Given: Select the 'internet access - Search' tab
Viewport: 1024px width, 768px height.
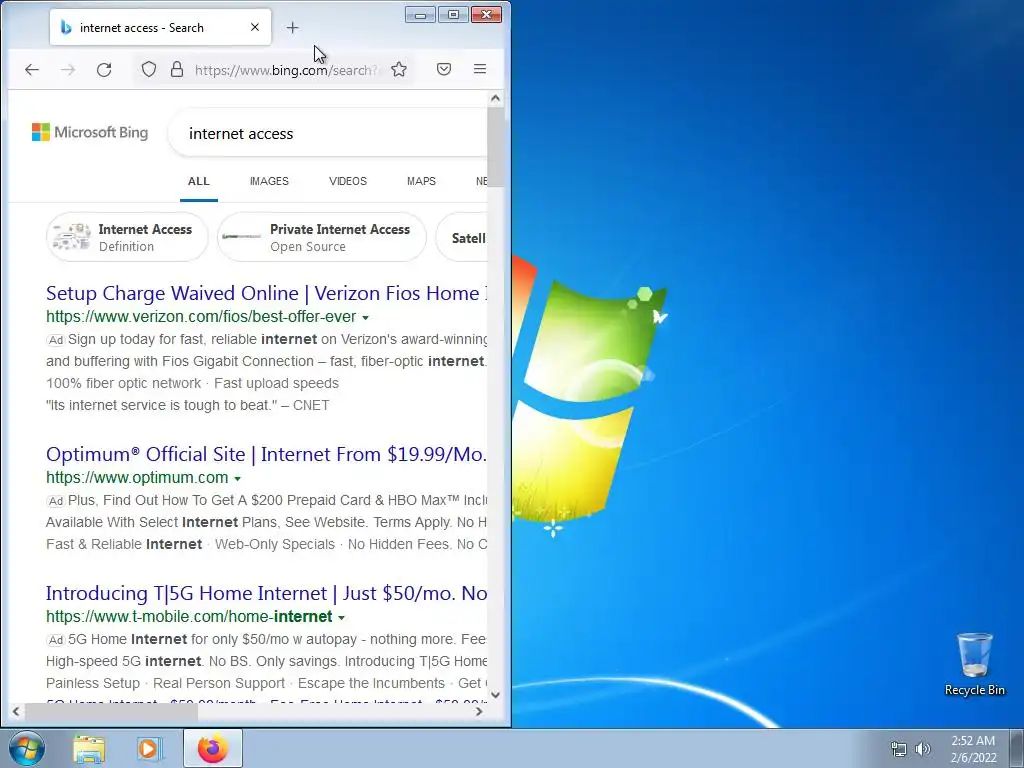Looking at the screenshot, I should click(x=160, y=27).
